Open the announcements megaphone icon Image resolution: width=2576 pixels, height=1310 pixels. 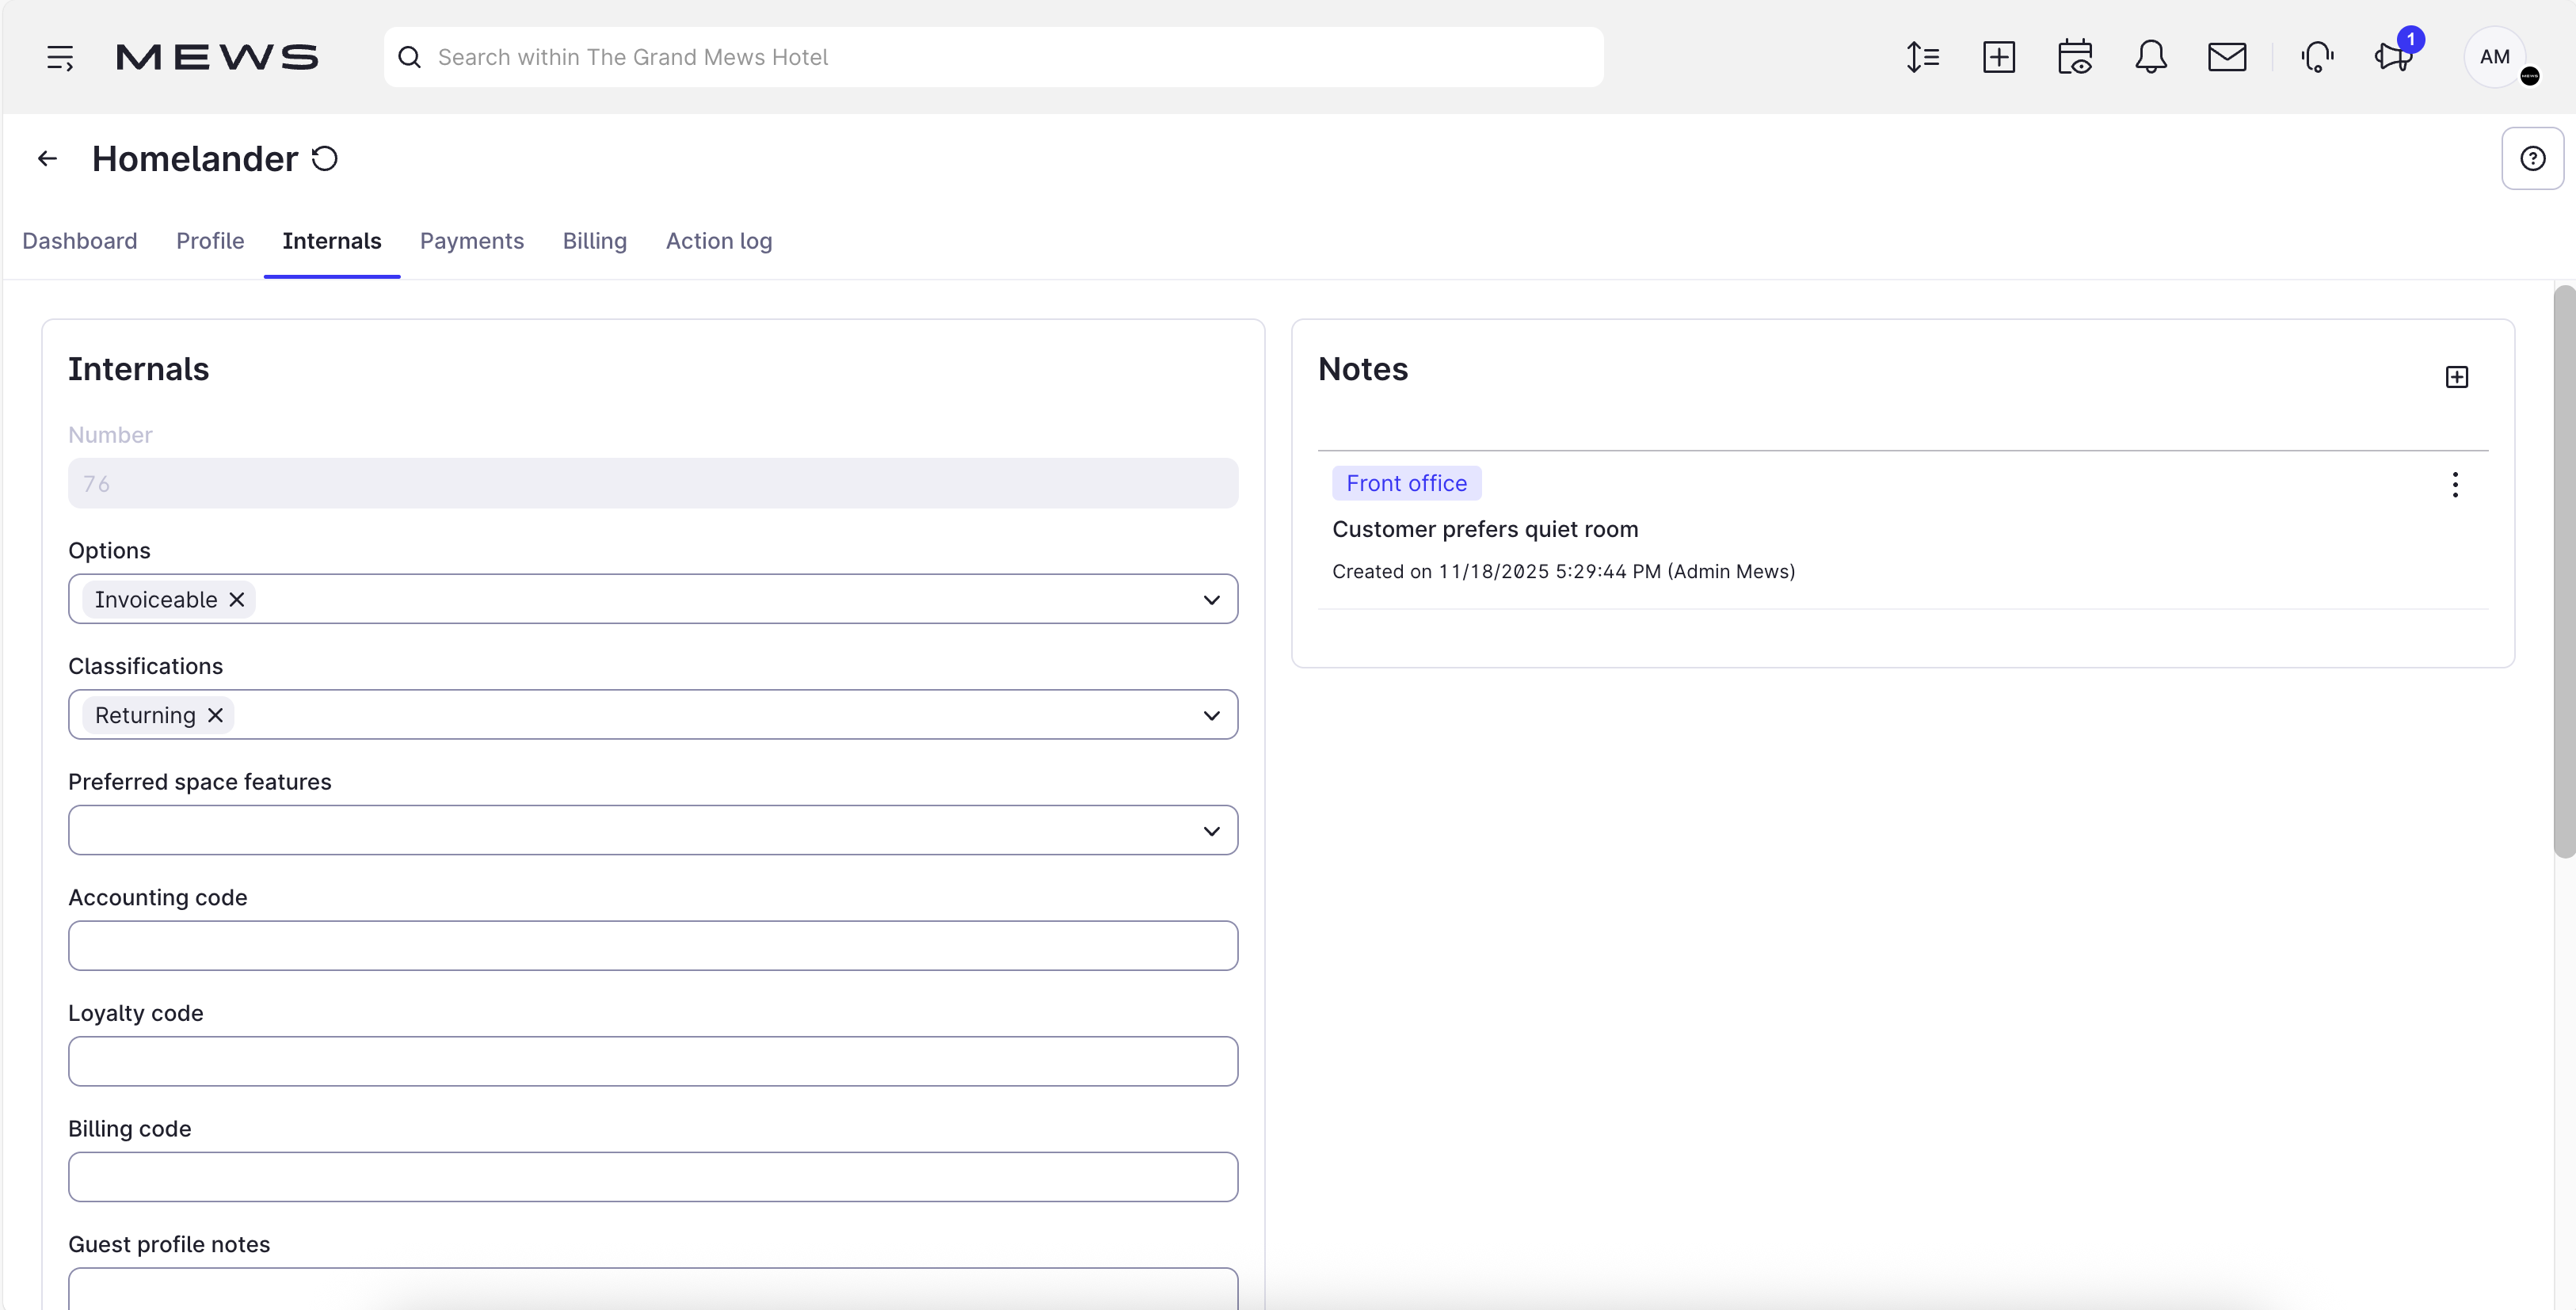click(x=2393, y=57)
